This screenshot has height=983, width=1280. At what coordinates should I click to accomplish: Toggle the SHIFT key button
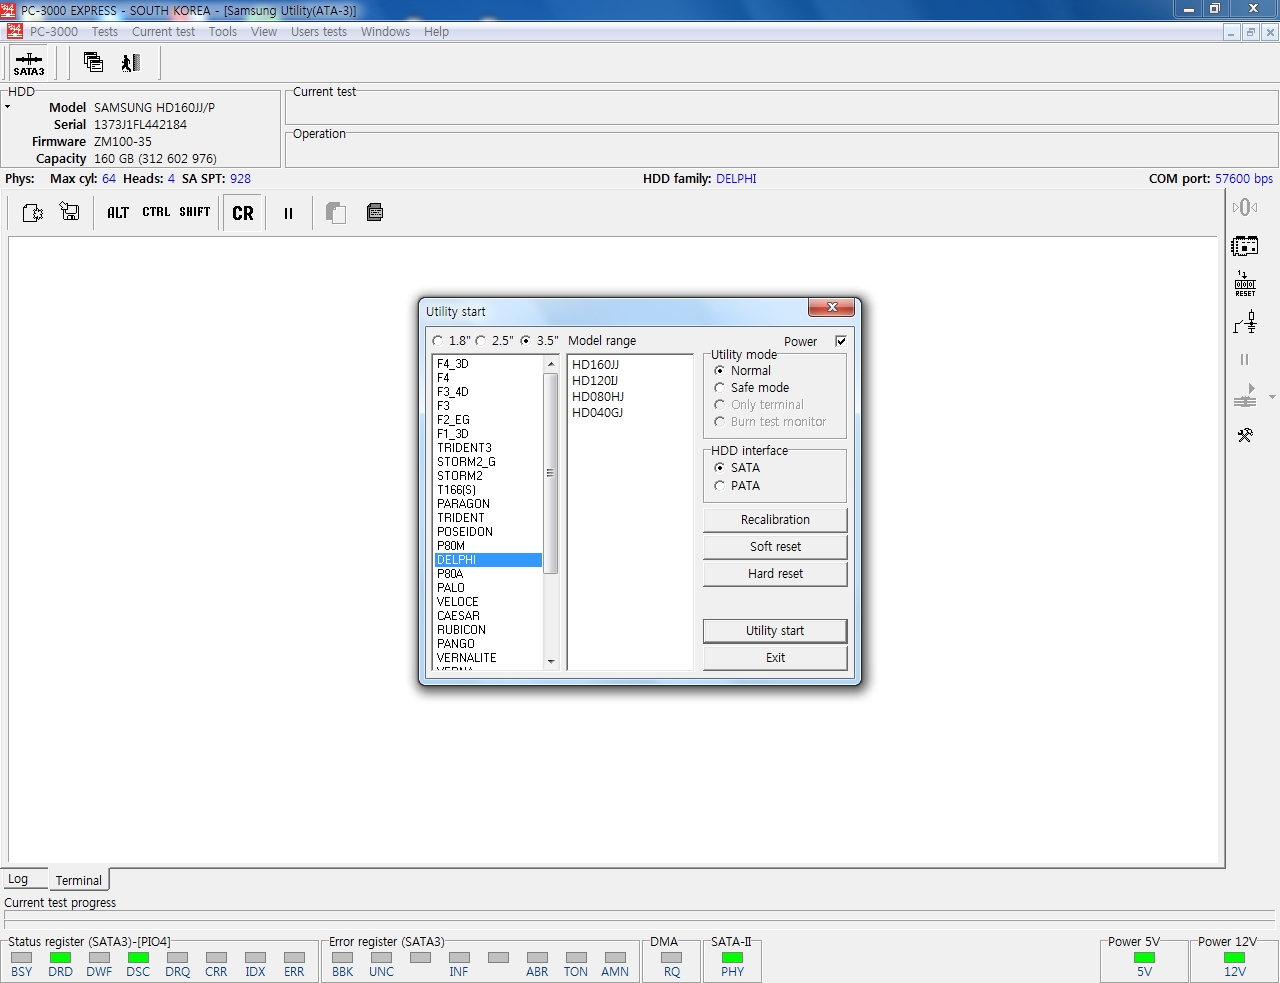195,212
